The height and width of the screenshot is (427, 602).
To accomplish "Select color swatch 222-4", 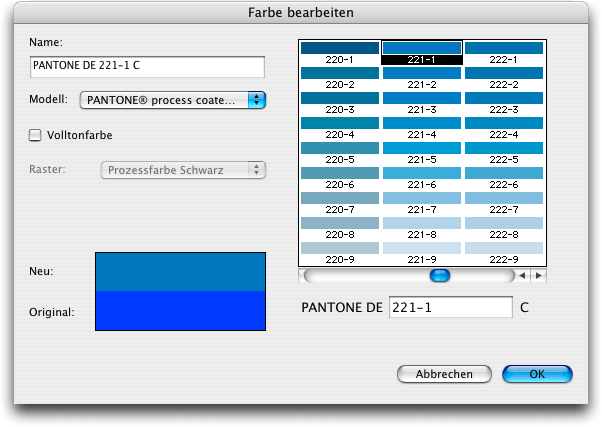I will (x=504, y=123).
